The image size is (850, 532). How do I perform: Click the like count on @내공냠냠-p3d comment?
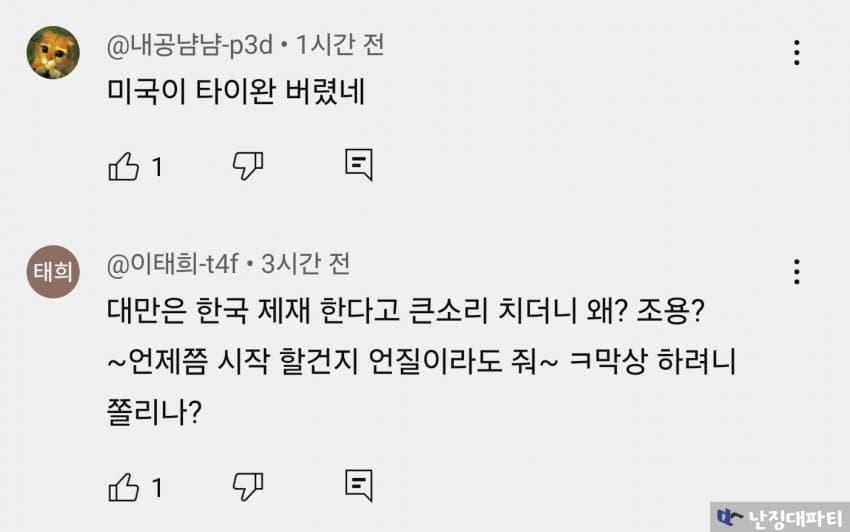pyautogui.click(x=157, y=167)
